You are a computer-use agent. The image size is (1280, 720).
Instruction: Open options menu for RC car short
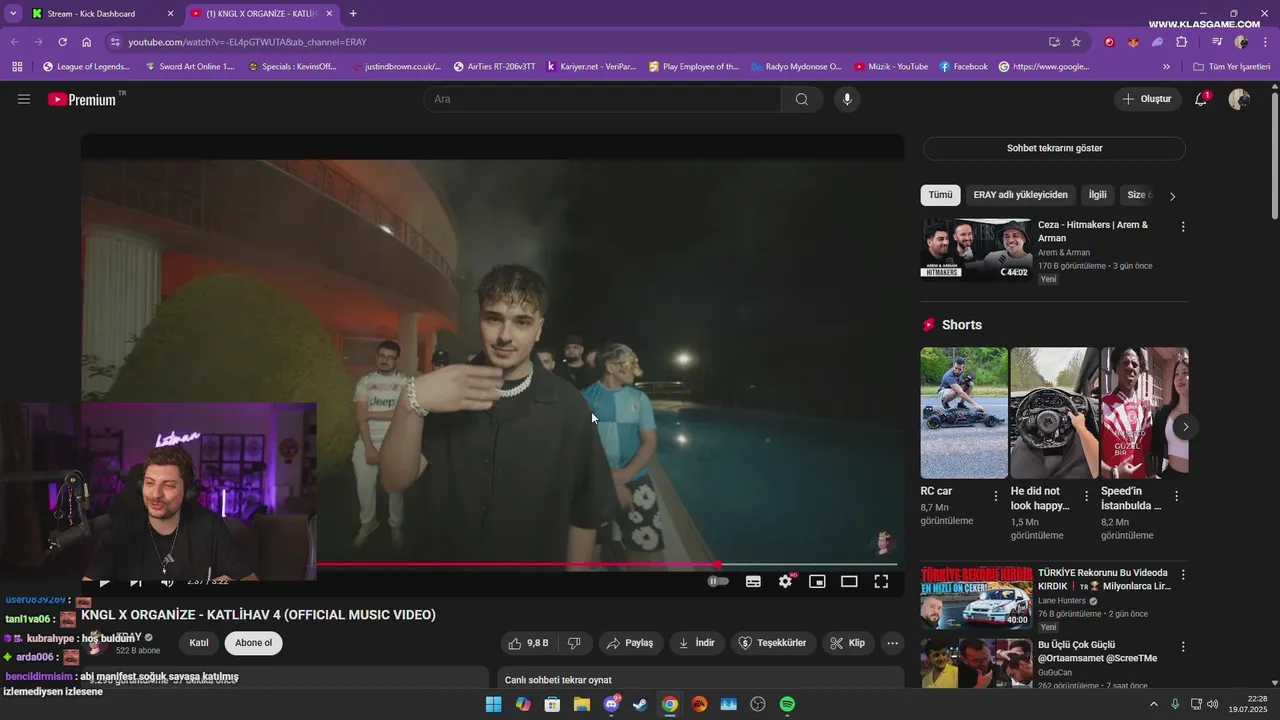[995, 496]
